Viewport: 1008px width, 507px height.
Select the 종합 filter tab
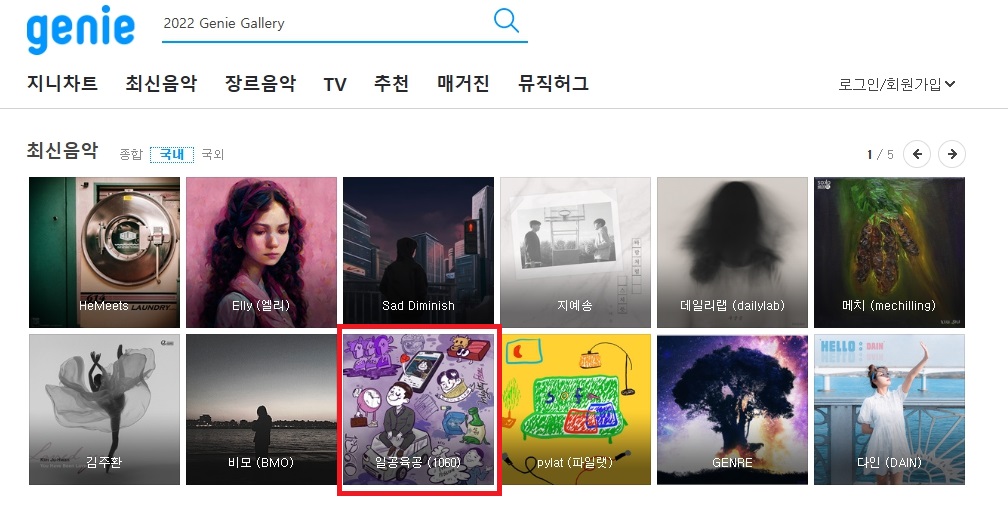(130, 154)
